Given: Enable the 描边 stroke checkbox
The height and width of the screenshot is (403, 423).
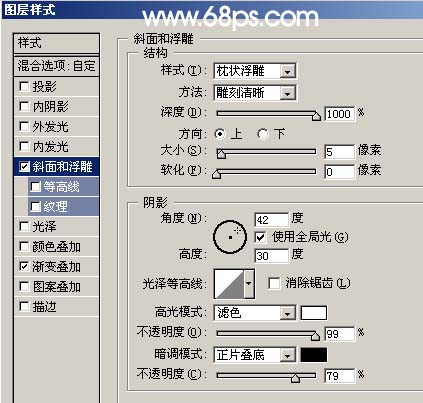Looking at the screenshot, I should [x=24, y=307].
